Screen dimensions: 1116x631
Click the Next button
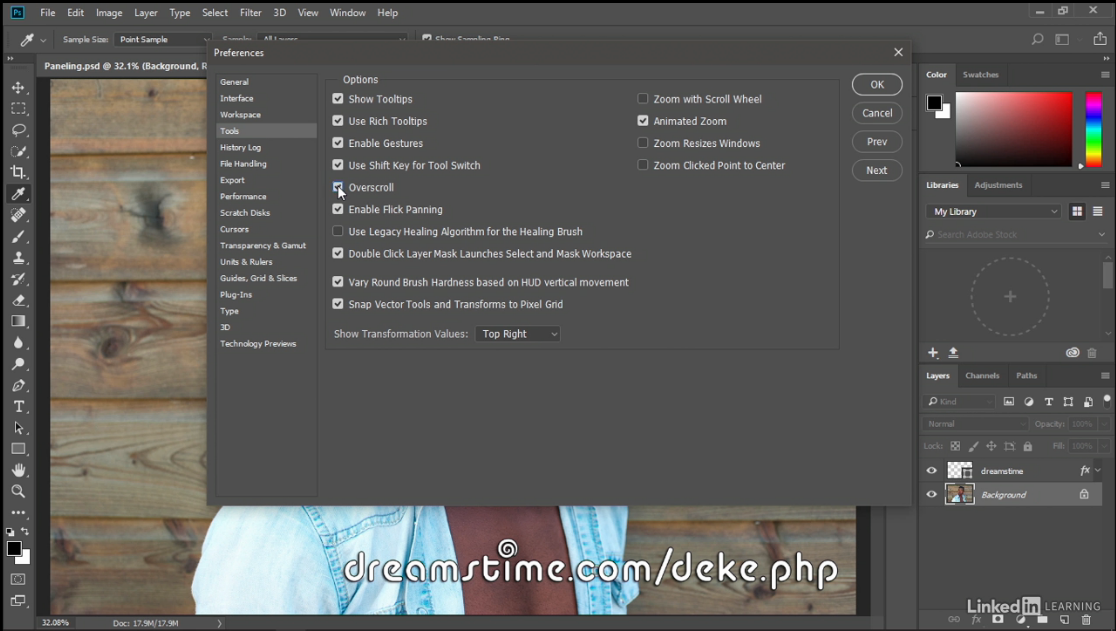[x=877, y=170]
